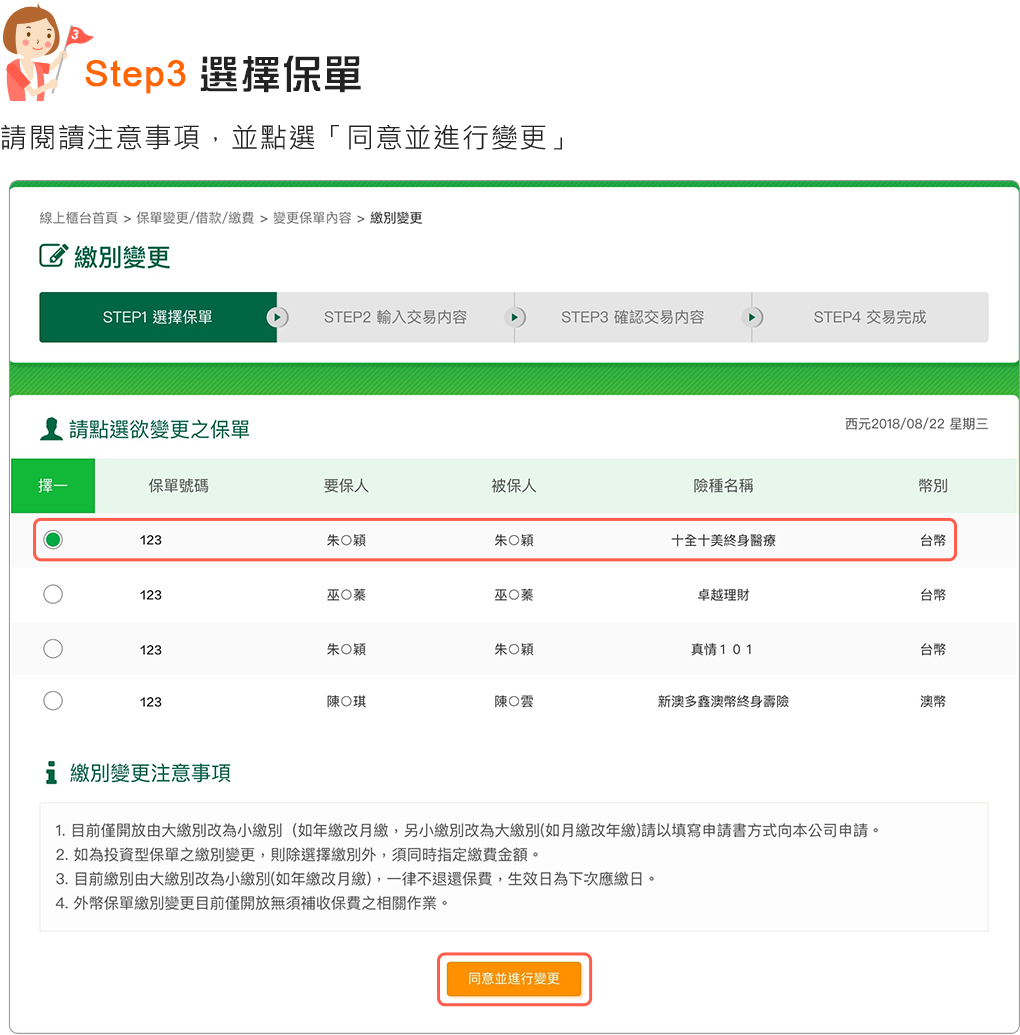
Task: Click arrow icon after STEP2 輸入交易內容
Action: pos(514,317)
